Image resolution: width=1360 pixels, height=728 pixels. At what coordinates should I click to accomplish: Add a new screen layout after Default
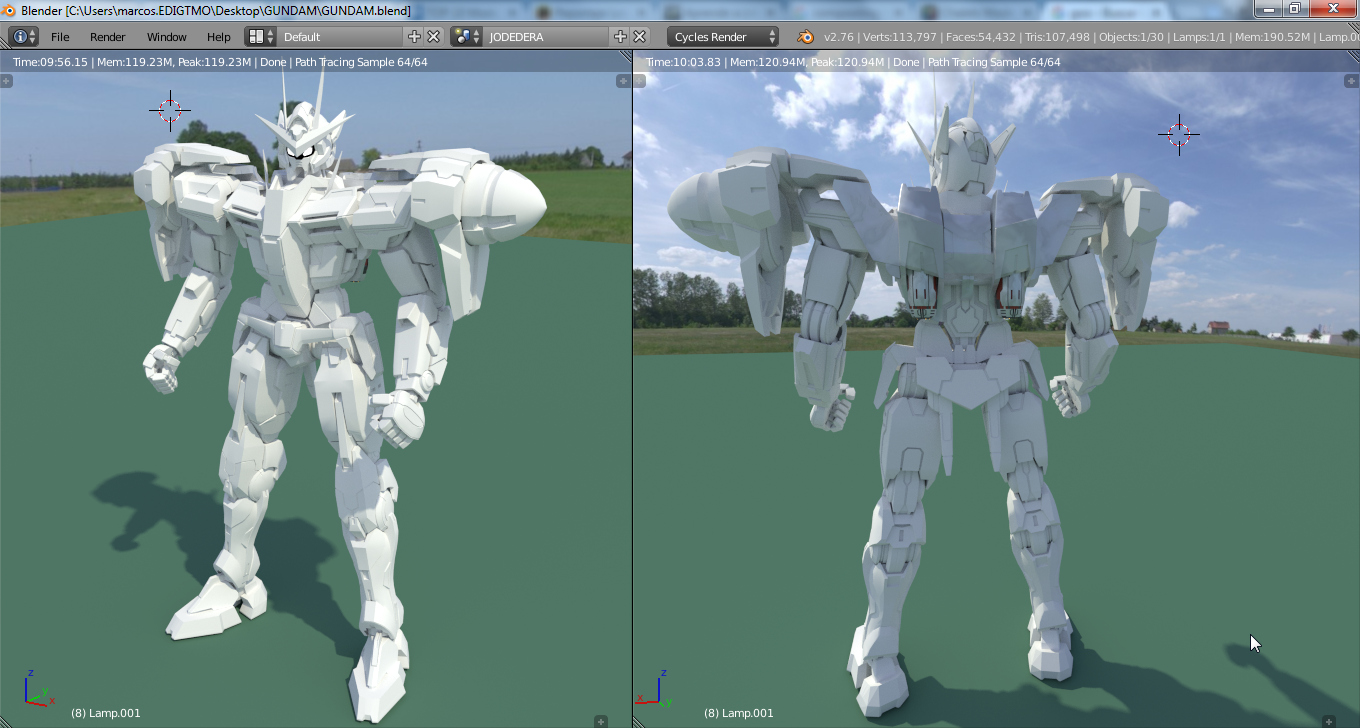tap(415, 37)
